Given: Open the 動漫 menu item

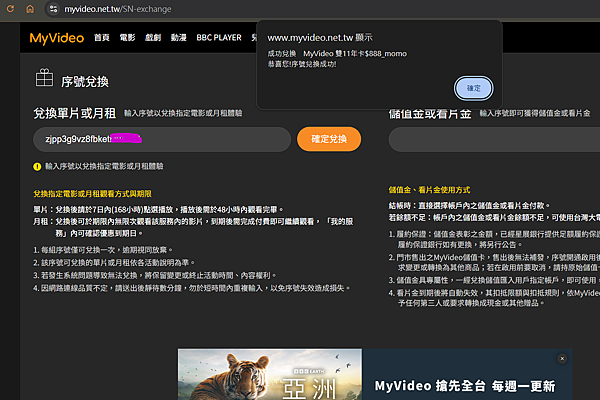Looking at the screenshot, I should tap(178, 38).
